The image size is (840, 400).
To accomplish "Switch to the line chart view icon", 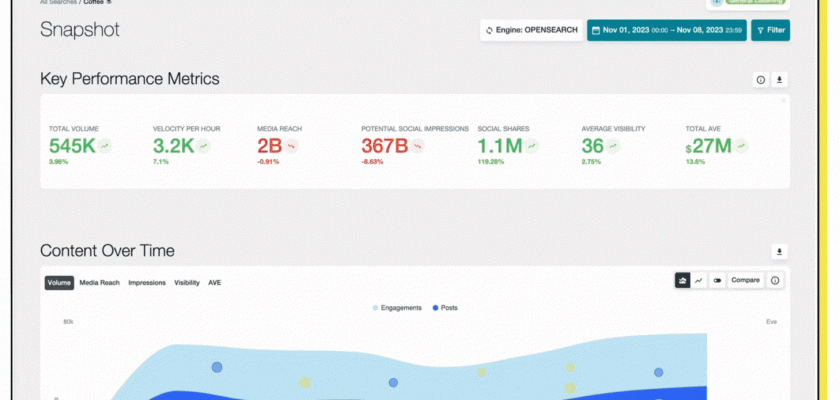I will [x=699, y=281].
